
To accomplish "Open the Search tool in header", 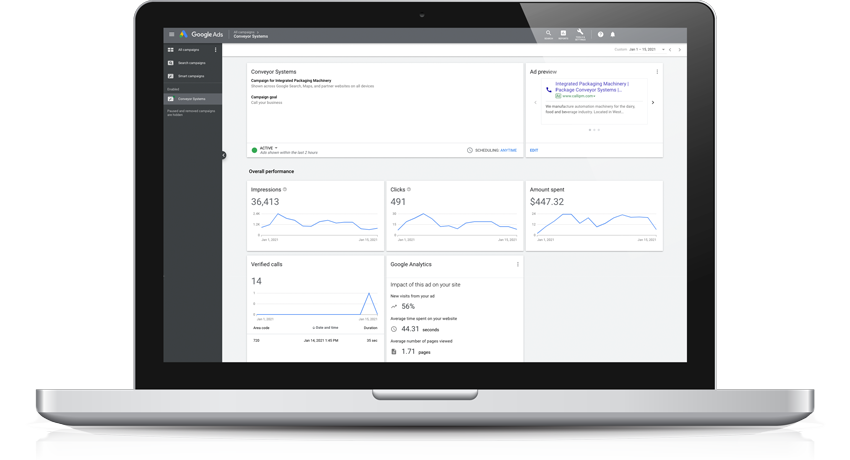I will pyautogui.click(x=548, y=34).
